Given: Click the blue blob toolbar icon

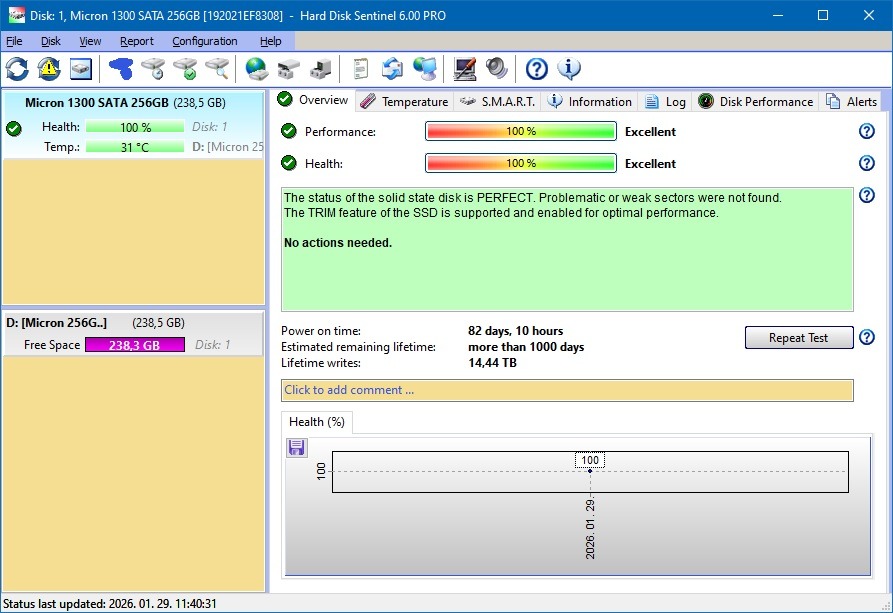Looking at the screenshot, I should click(121, 69).
